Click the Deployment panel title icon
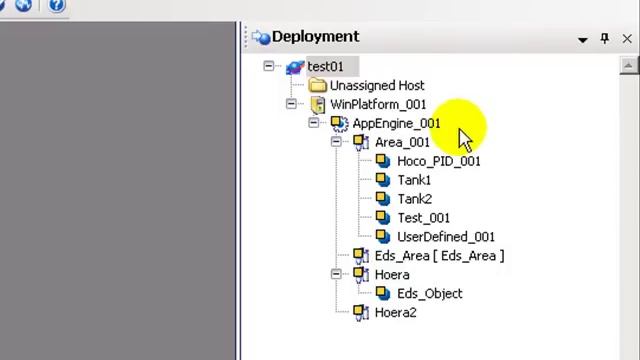Viewport: 640px width, 360px height. (x=261, y=37)
